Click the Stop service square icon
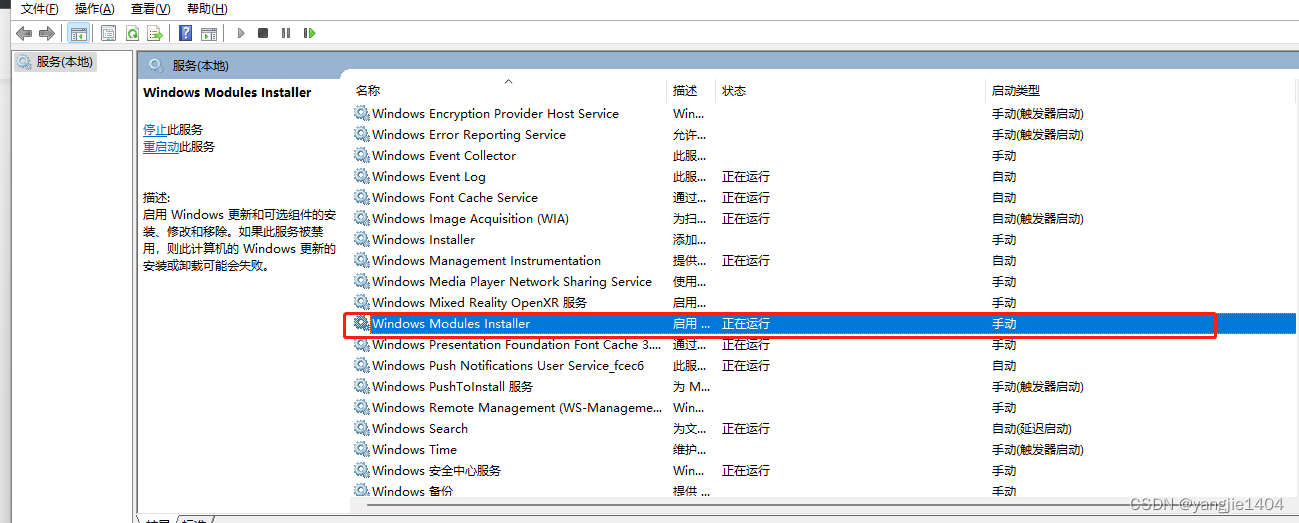This screenshot has width=1299, height=523. 263,33
